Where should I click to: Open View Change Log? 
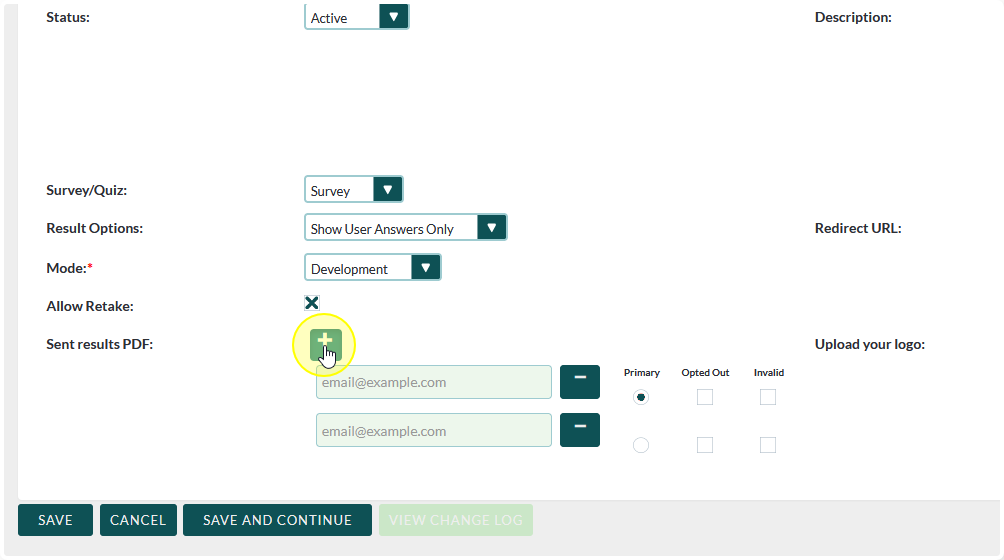coord(455,520)
